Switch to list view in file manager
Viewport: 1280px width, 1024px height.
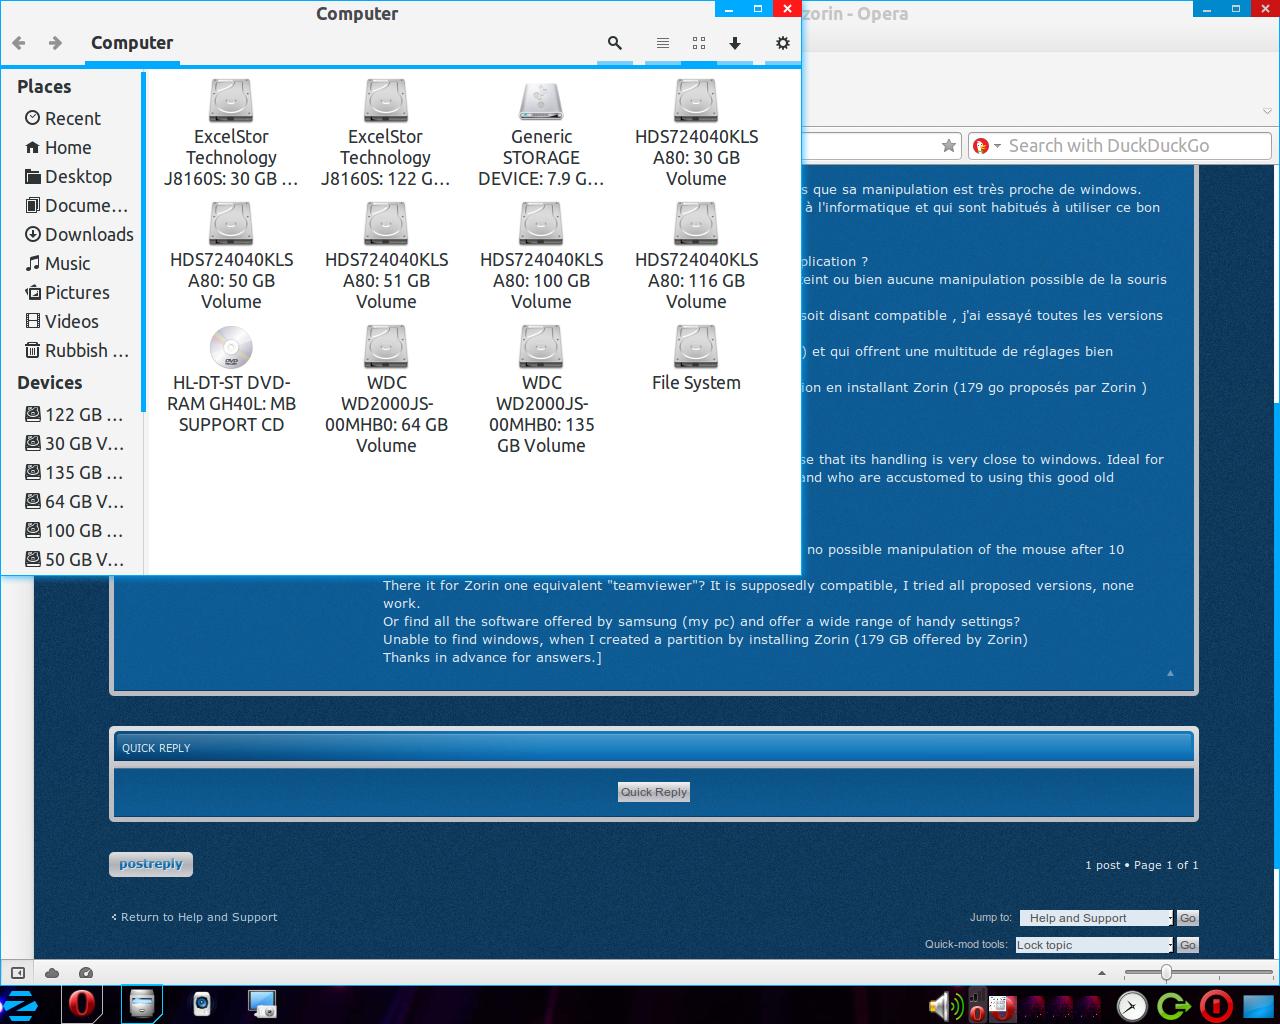point(662,43)
